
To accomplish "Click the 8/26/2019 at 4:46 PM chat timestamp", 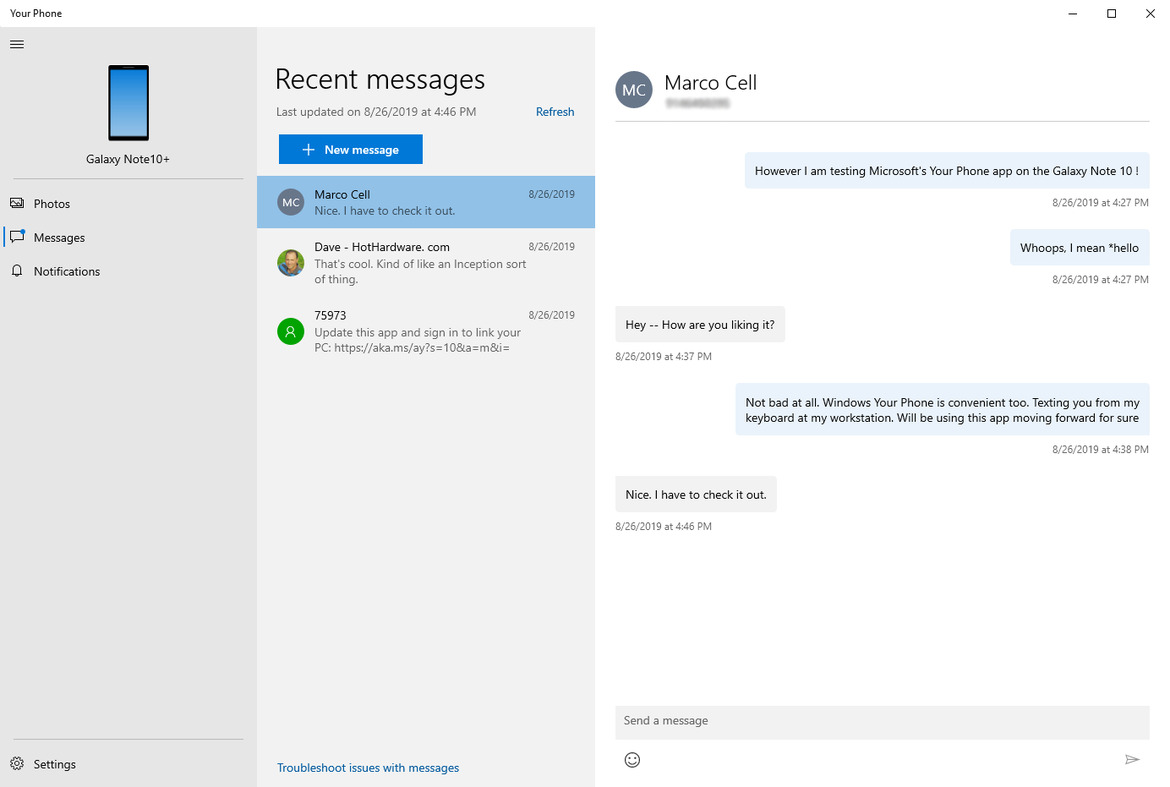I will coord(663,526).
